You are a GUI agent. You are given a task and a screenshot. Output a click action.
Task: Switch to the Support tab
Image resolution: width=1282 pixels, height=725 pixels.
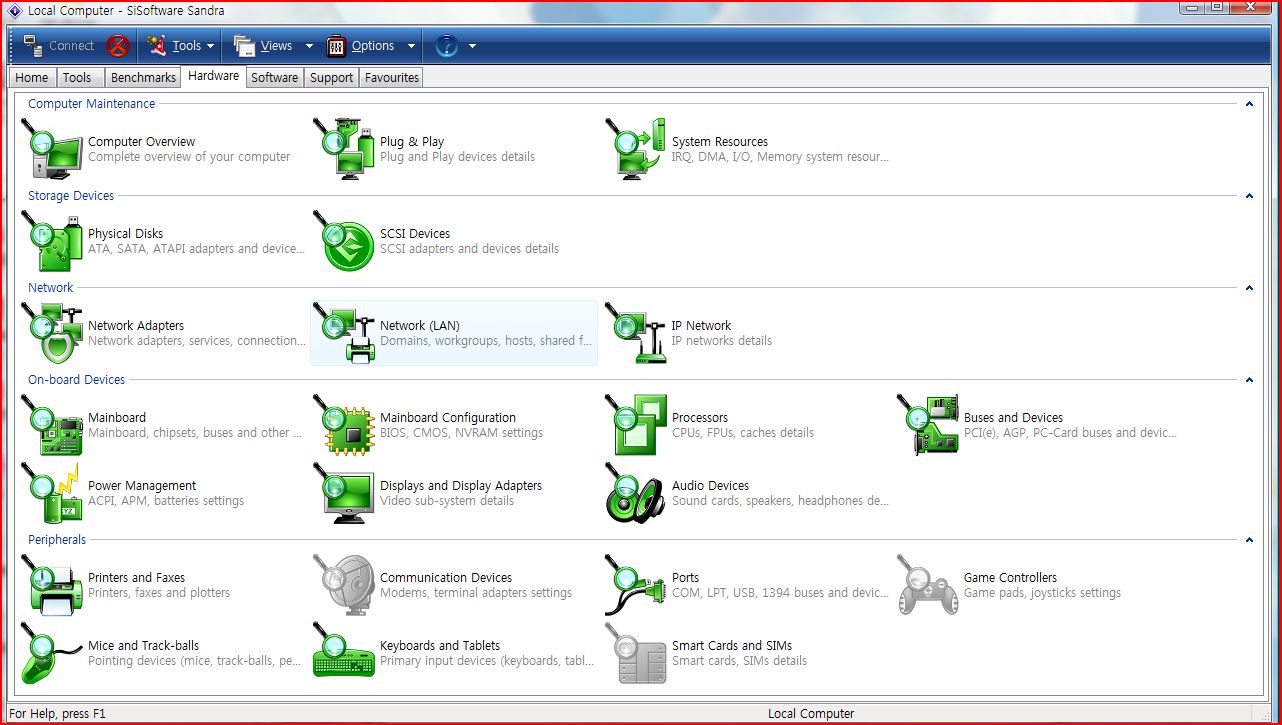coord(331,77)
